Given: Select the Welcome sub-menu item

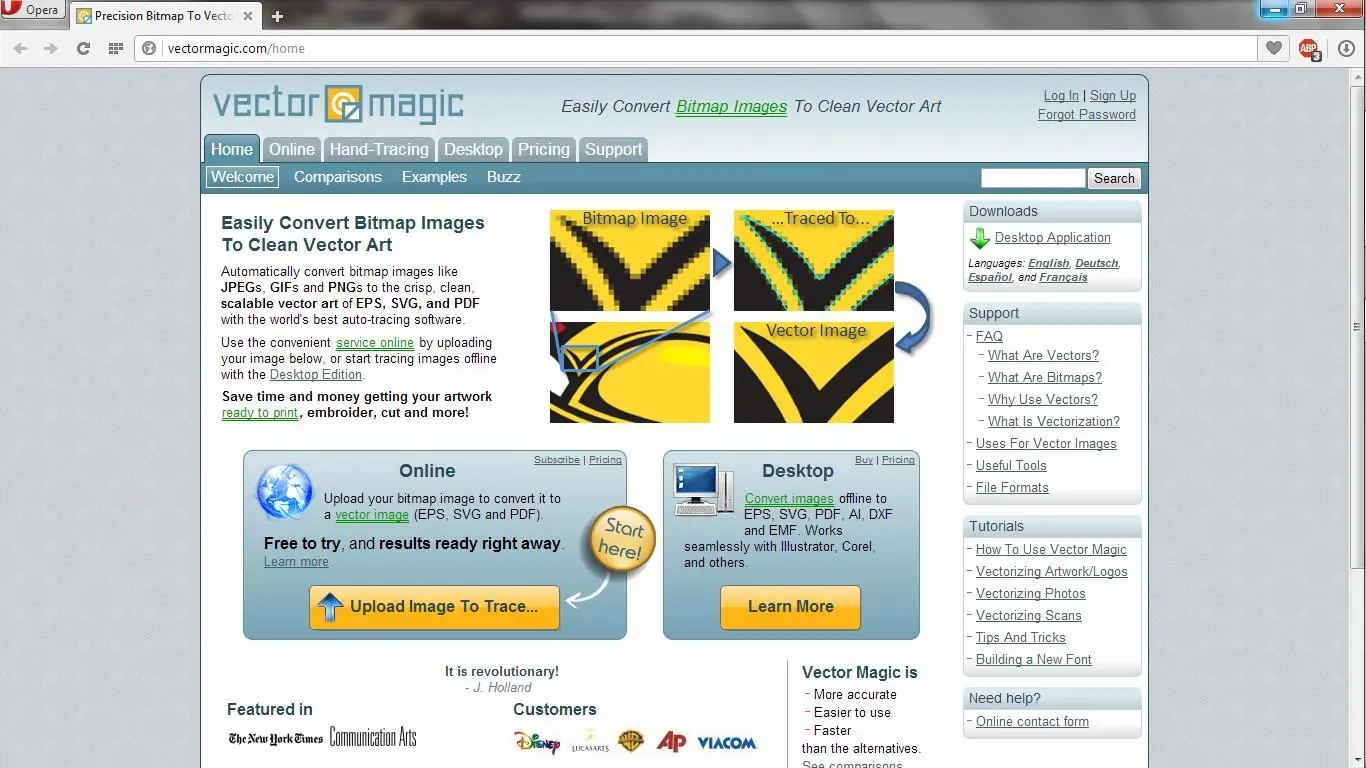Looking at the screenshot, I should [x=242, y=177].
